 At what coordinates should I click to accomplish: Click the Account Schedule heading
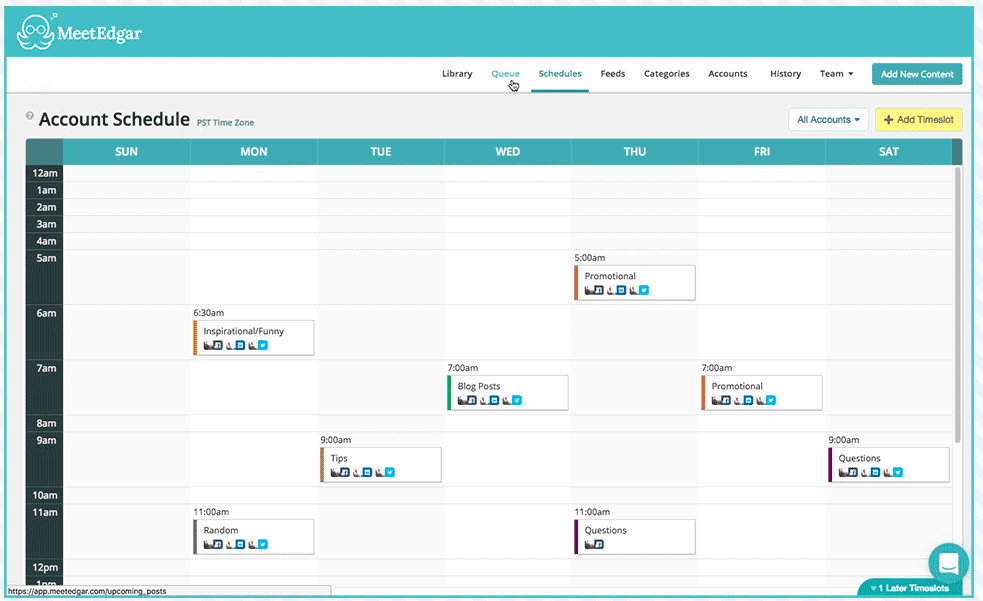(x=114, y=119)
